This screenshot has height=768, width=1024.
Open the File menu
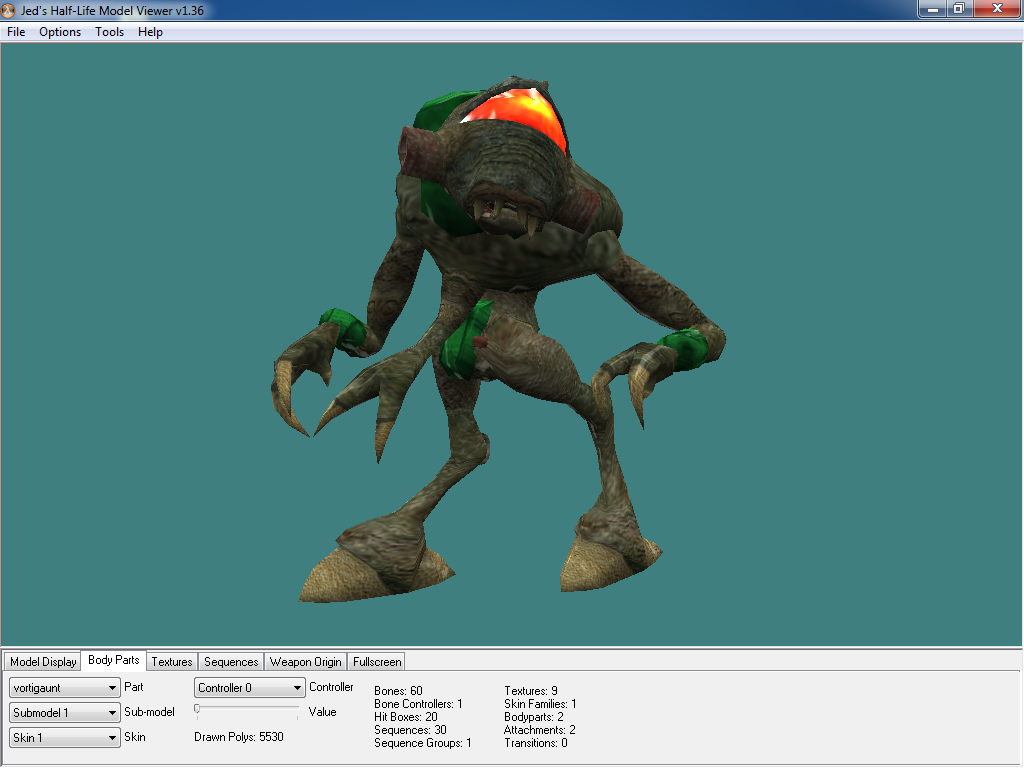click(16, 32)
